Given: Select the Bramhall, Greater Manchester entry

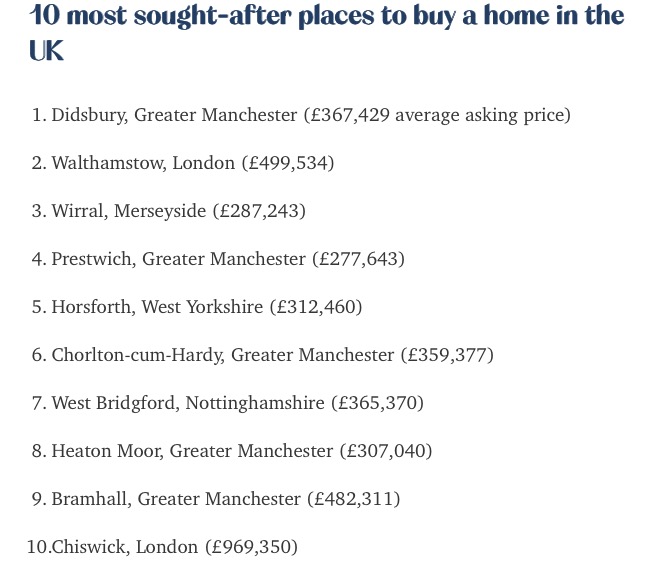Looking at the screenshot, I should tap(216, 499).
